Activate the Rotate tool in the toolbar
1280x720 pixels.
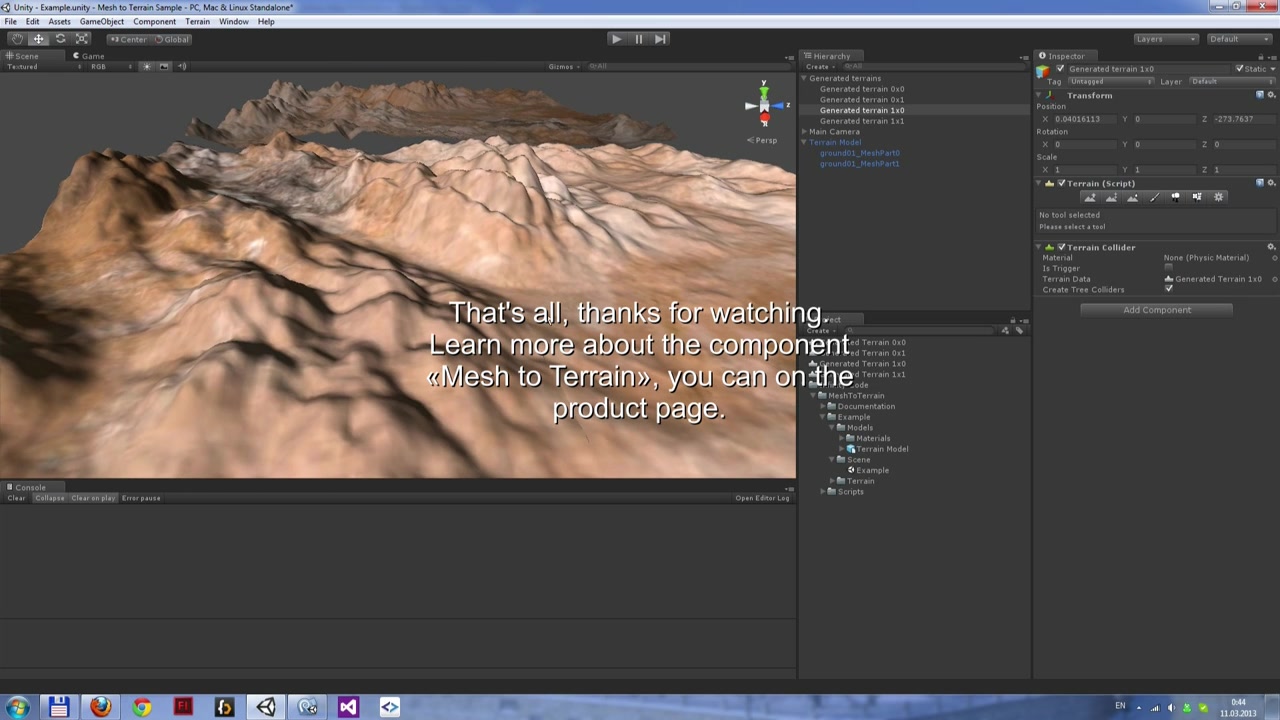(60, 38)
